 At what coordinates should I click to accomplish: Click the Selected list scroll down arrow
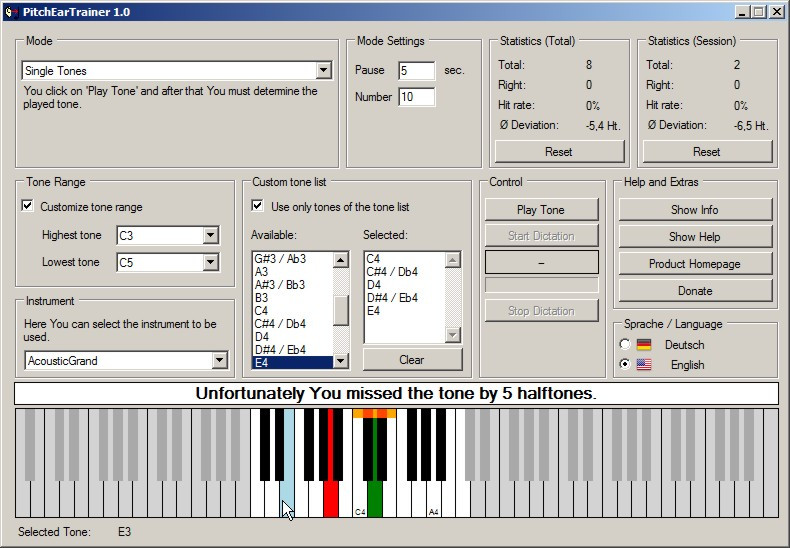click(452, 334)
